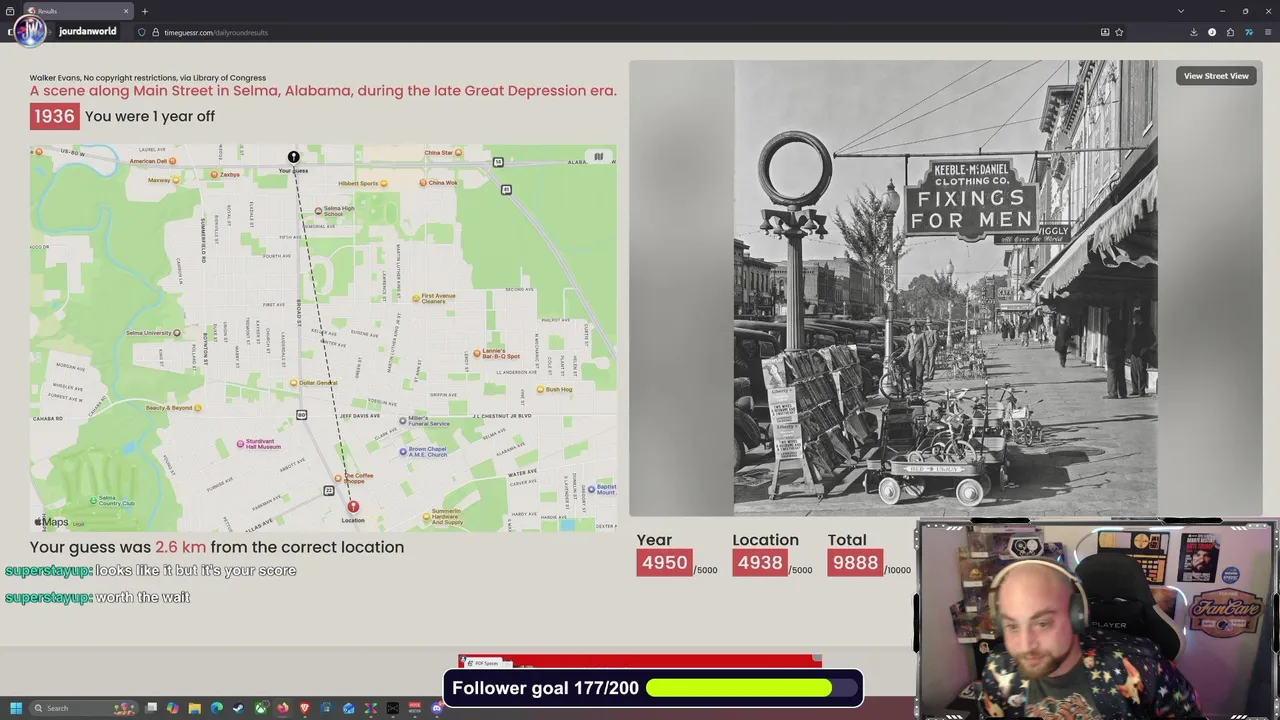
Task: Open Microsoft Edge from the taskbar
Action: click(216, 708)
